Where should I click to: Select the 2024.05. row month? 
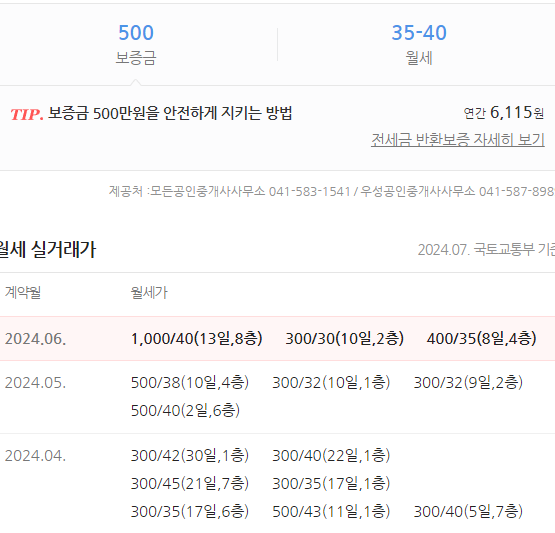click(x=35, y=383)
